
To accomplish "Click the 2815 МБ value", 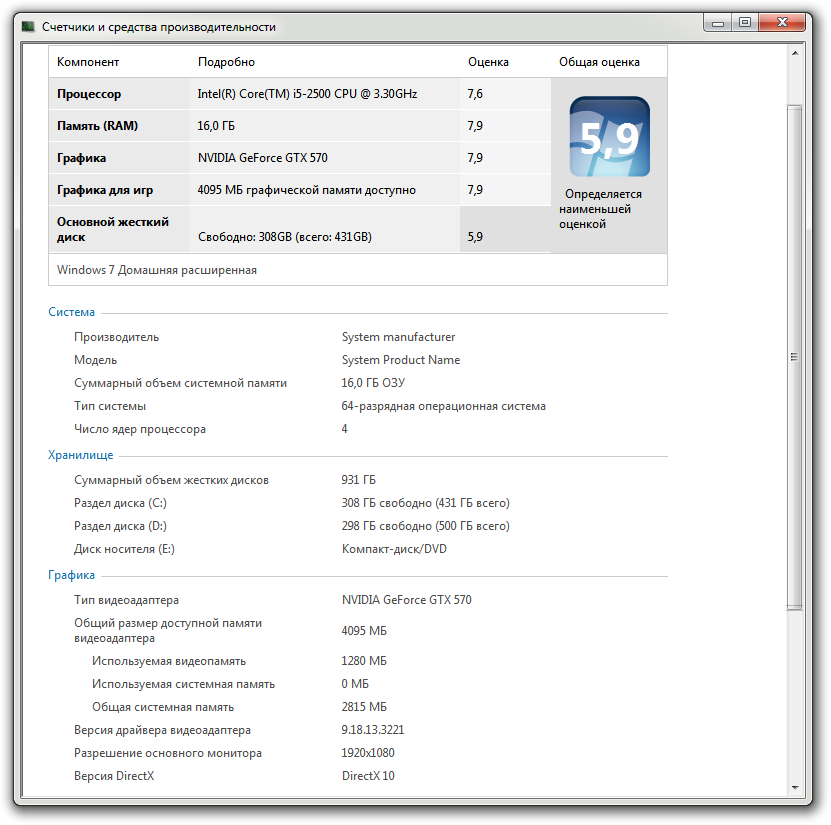I will point(364,707).
